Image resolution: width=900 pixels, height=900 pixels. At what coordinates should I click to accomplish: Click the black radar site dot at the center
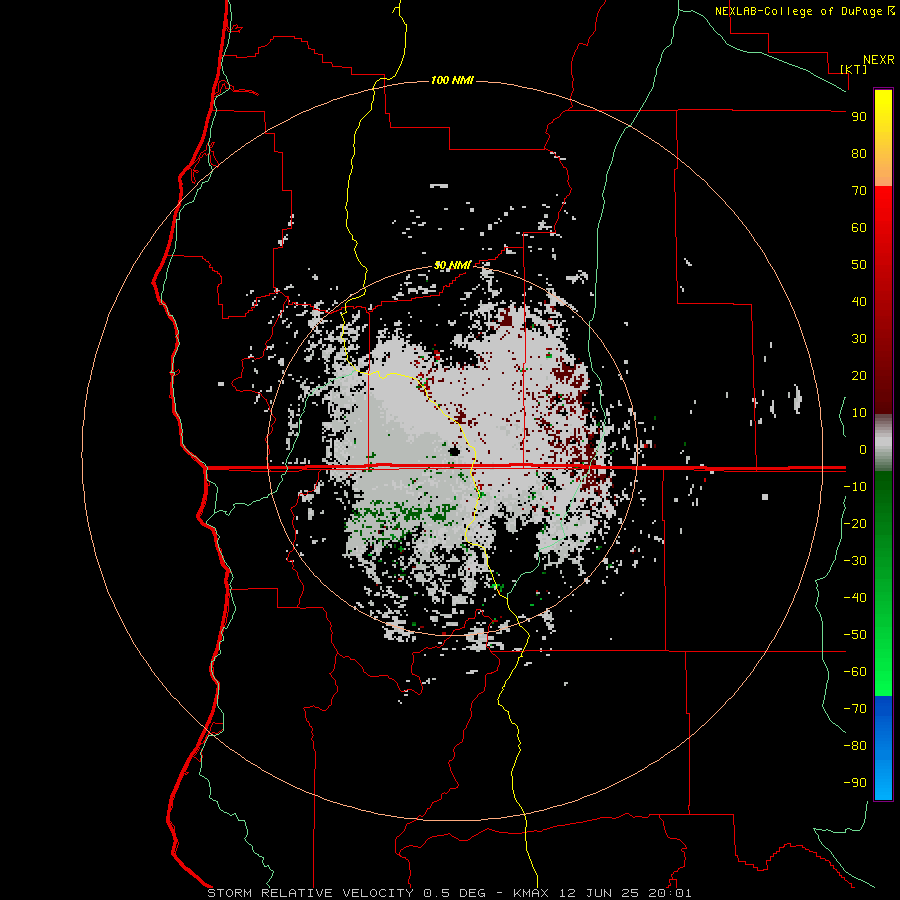(x=454, y=452)
